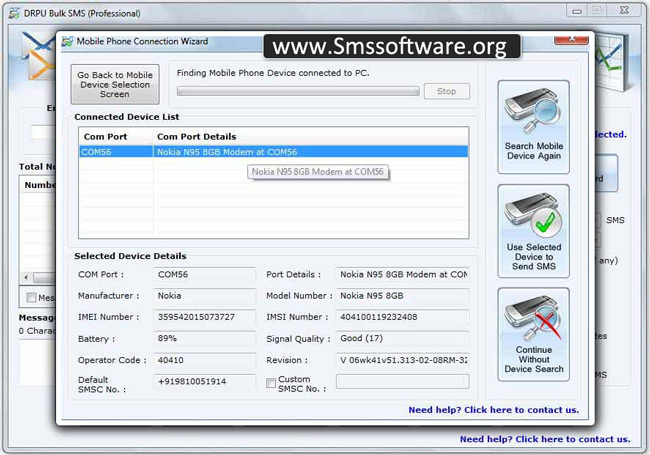
Task: Minimize the DRPU Bulk SMS window
Action: (x=577, y=12)
